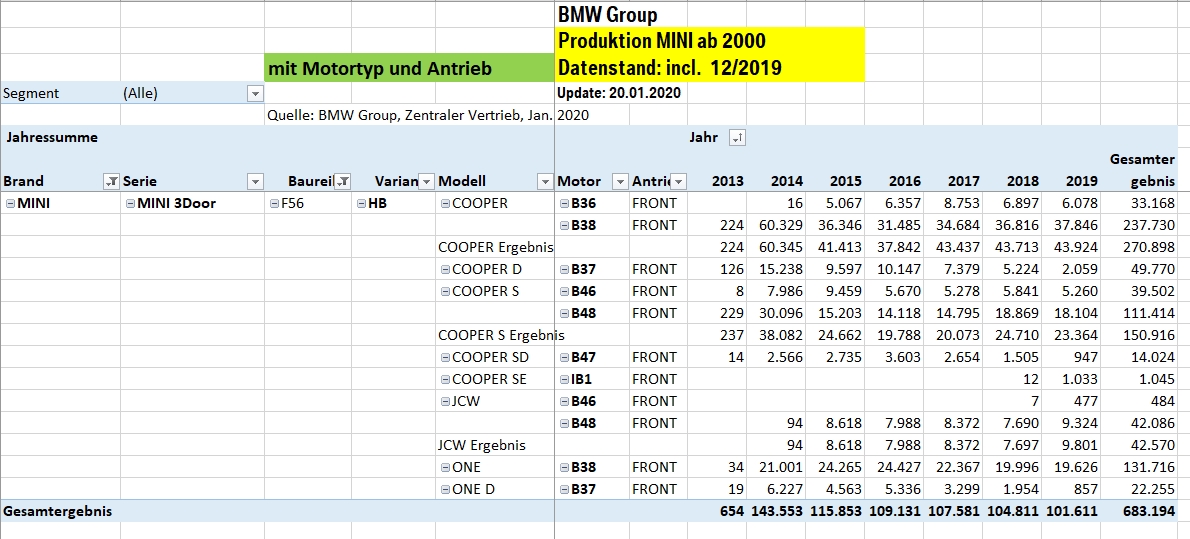Collapse the IB1 motor row
1190x539 pixels.
(x=564, y=379)
